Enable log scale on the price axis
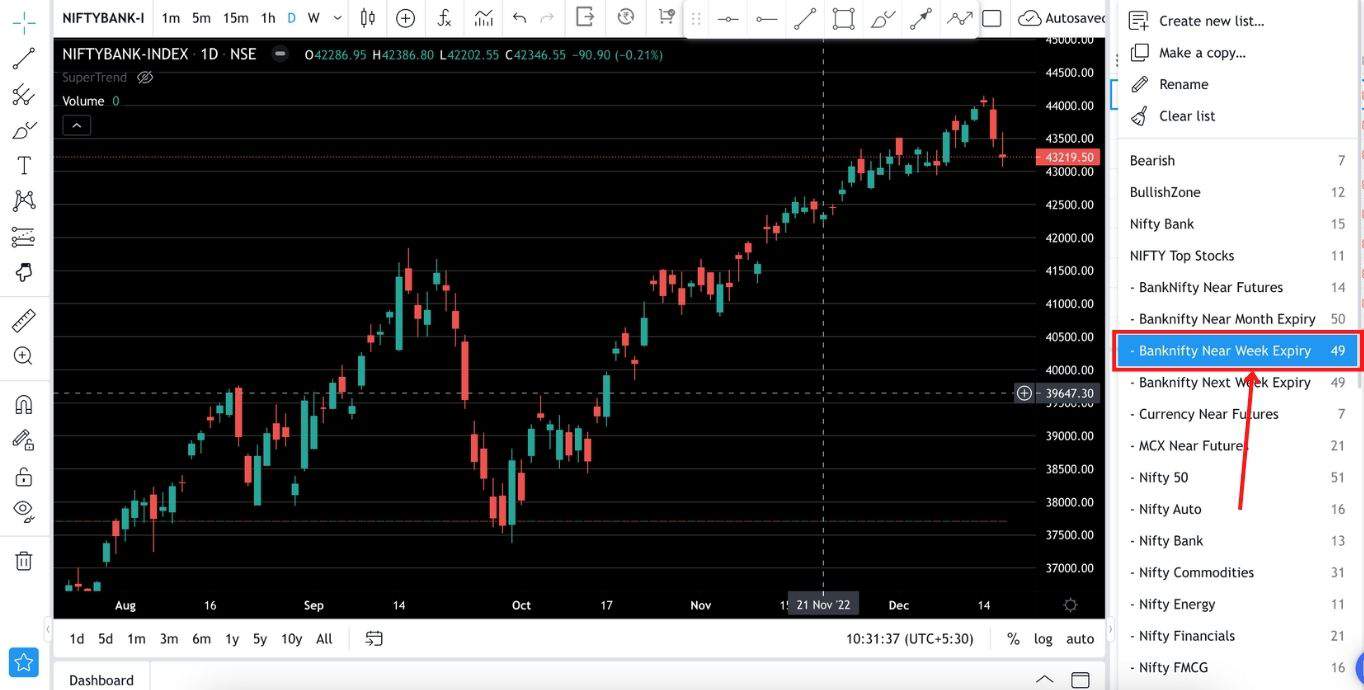 1042,638
